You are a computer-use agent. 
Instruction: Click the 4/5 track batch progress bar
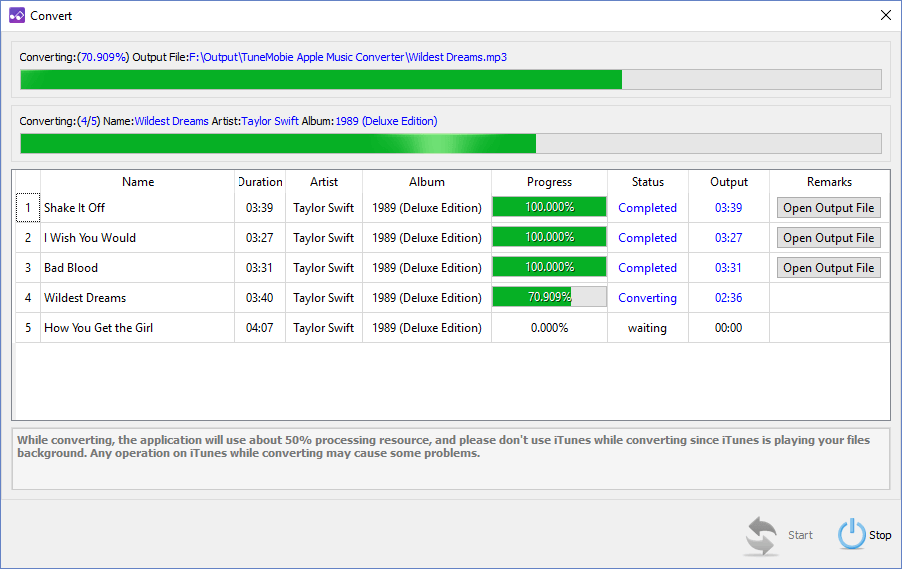coord(451,143)
